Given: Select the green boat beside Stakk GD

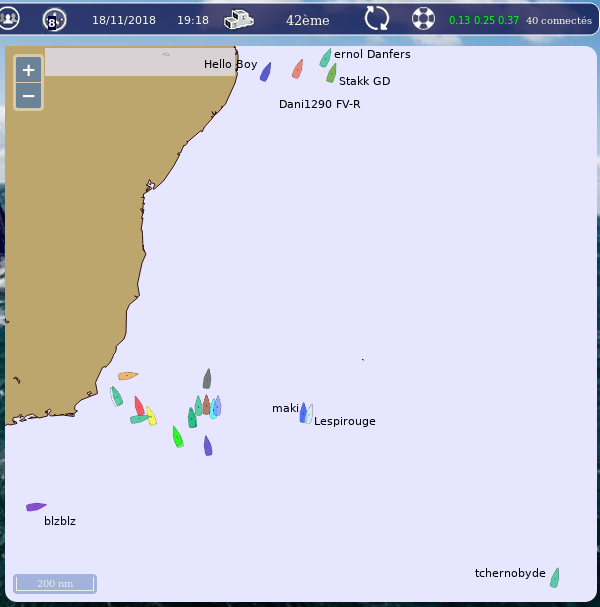Looking at the screenshot, I should 331,73.
